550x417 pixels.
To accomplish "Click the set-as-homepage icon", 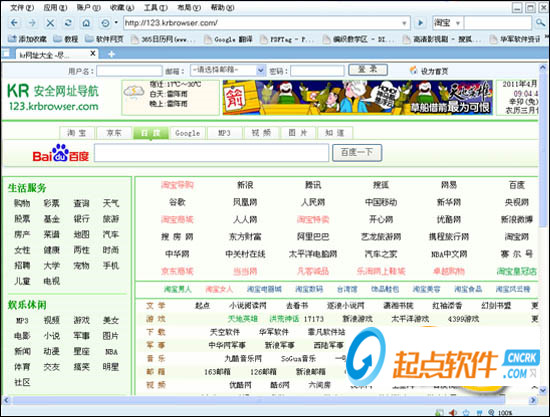I will pyautogui.click(x=414, y=70).
